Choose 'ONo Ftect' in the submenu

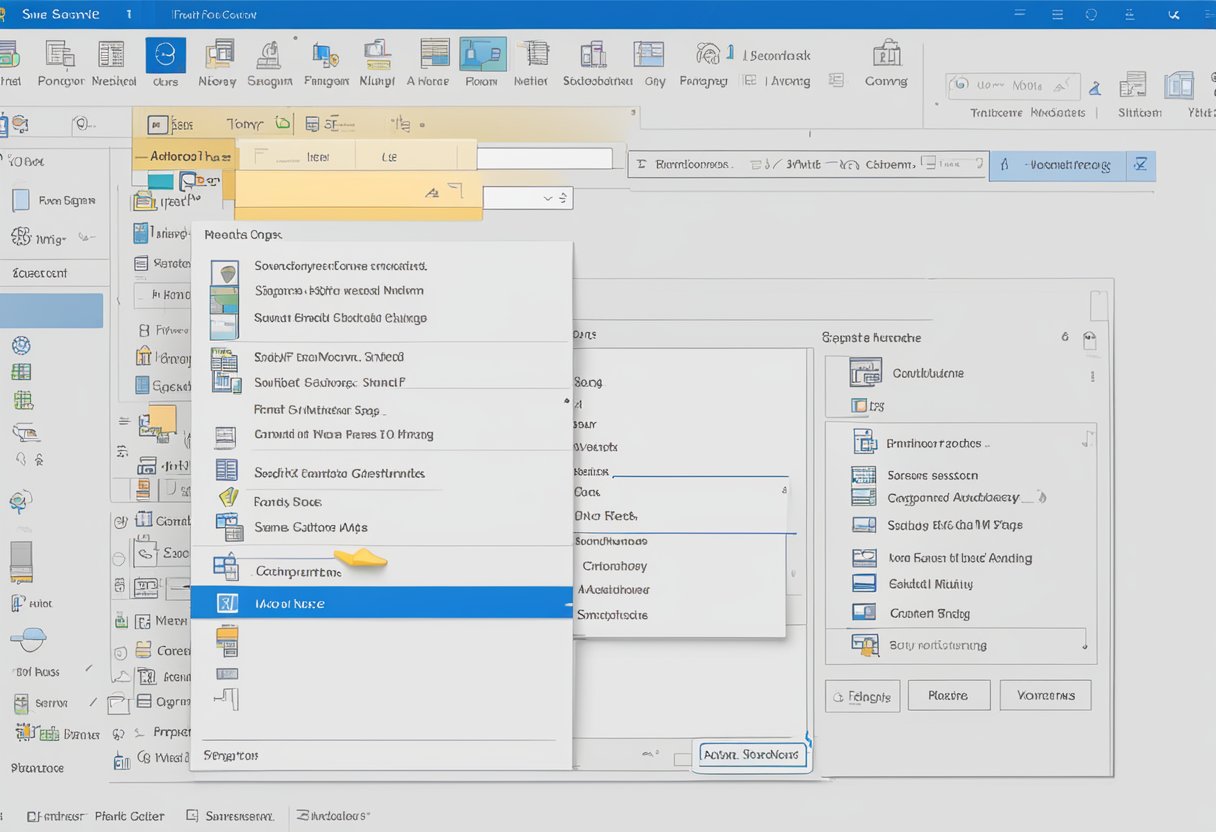(606, 516)
